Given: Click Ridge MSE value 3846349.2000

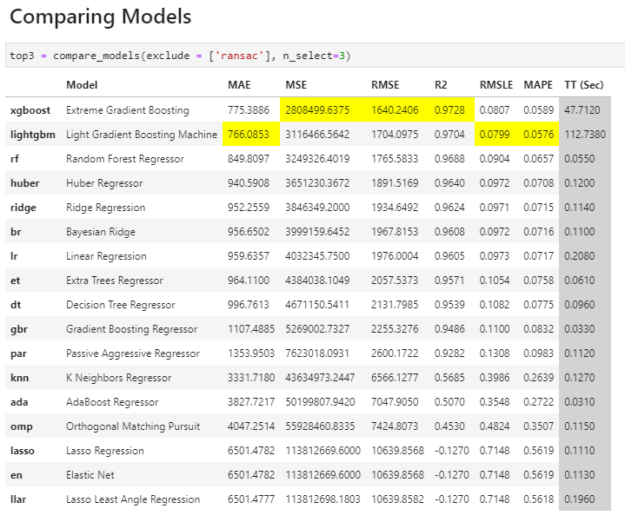Looking at the screenshot, I should coord(317,208).
